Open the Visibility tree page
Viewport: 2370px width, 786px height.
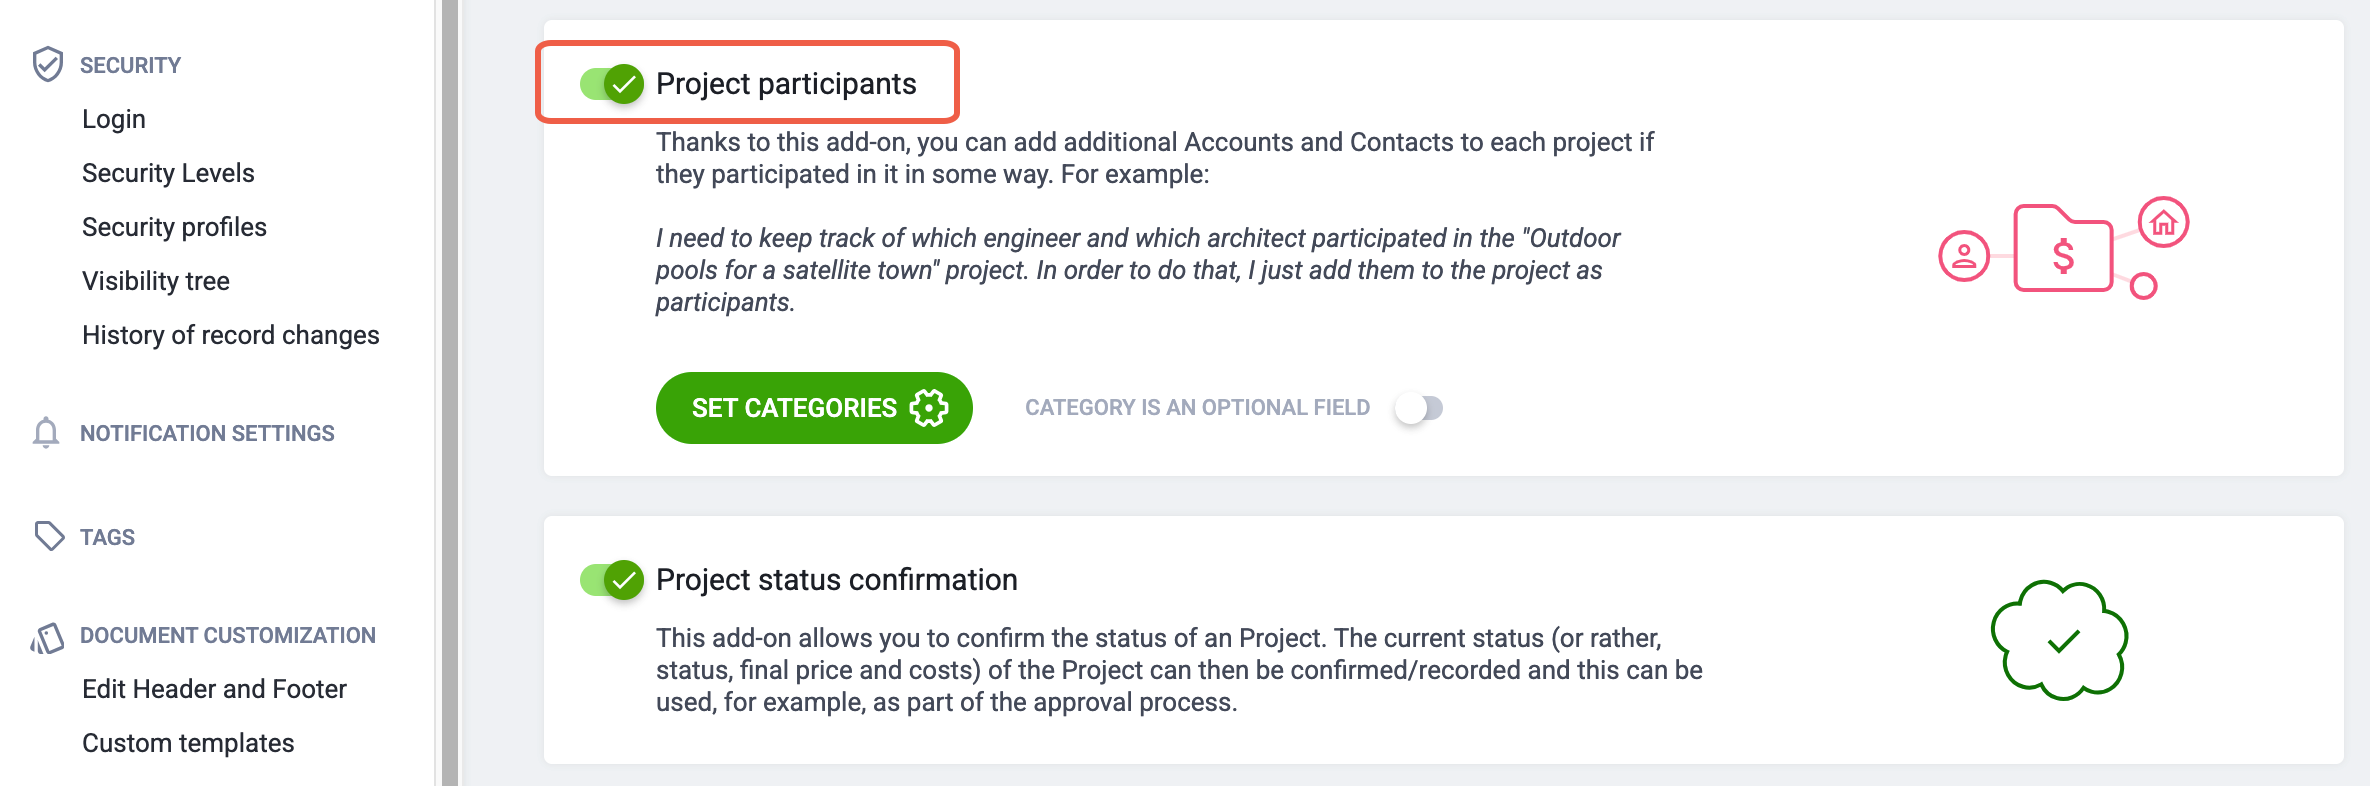(156, 281)
